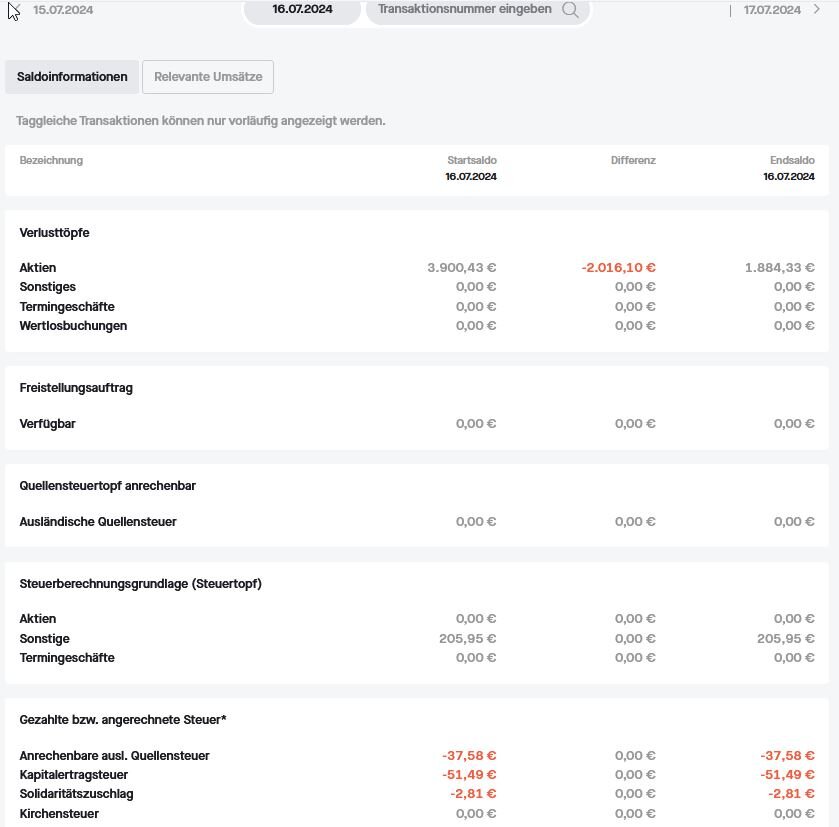This screenshot has height=827, width=839.
Task: Switch to the Saldoinformationen tab
Action: tap(72, 77)
